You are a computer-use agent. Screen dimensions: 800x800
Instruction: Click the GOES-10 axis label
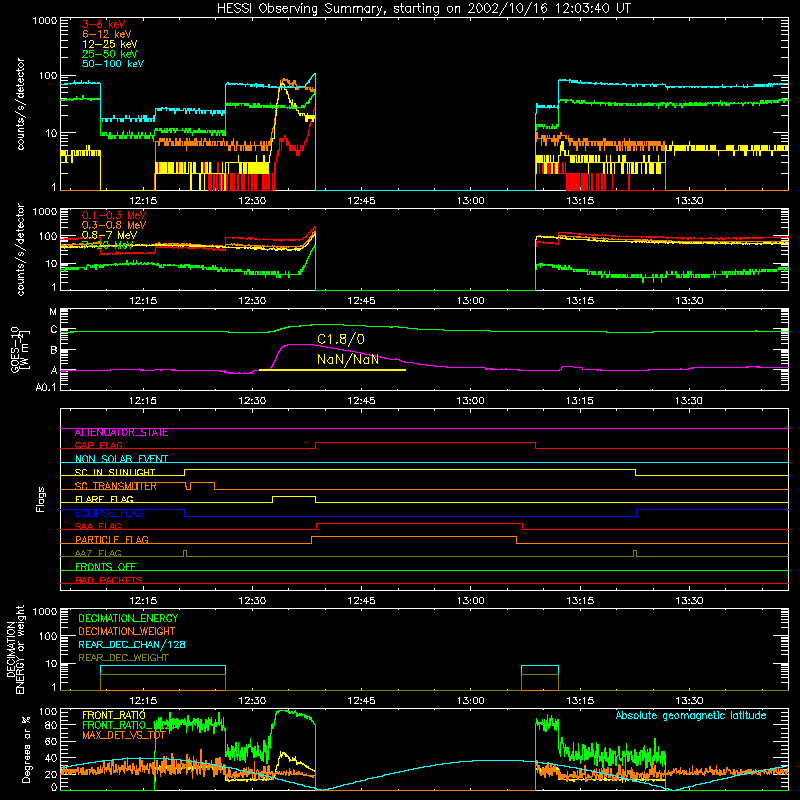(19, 349)
